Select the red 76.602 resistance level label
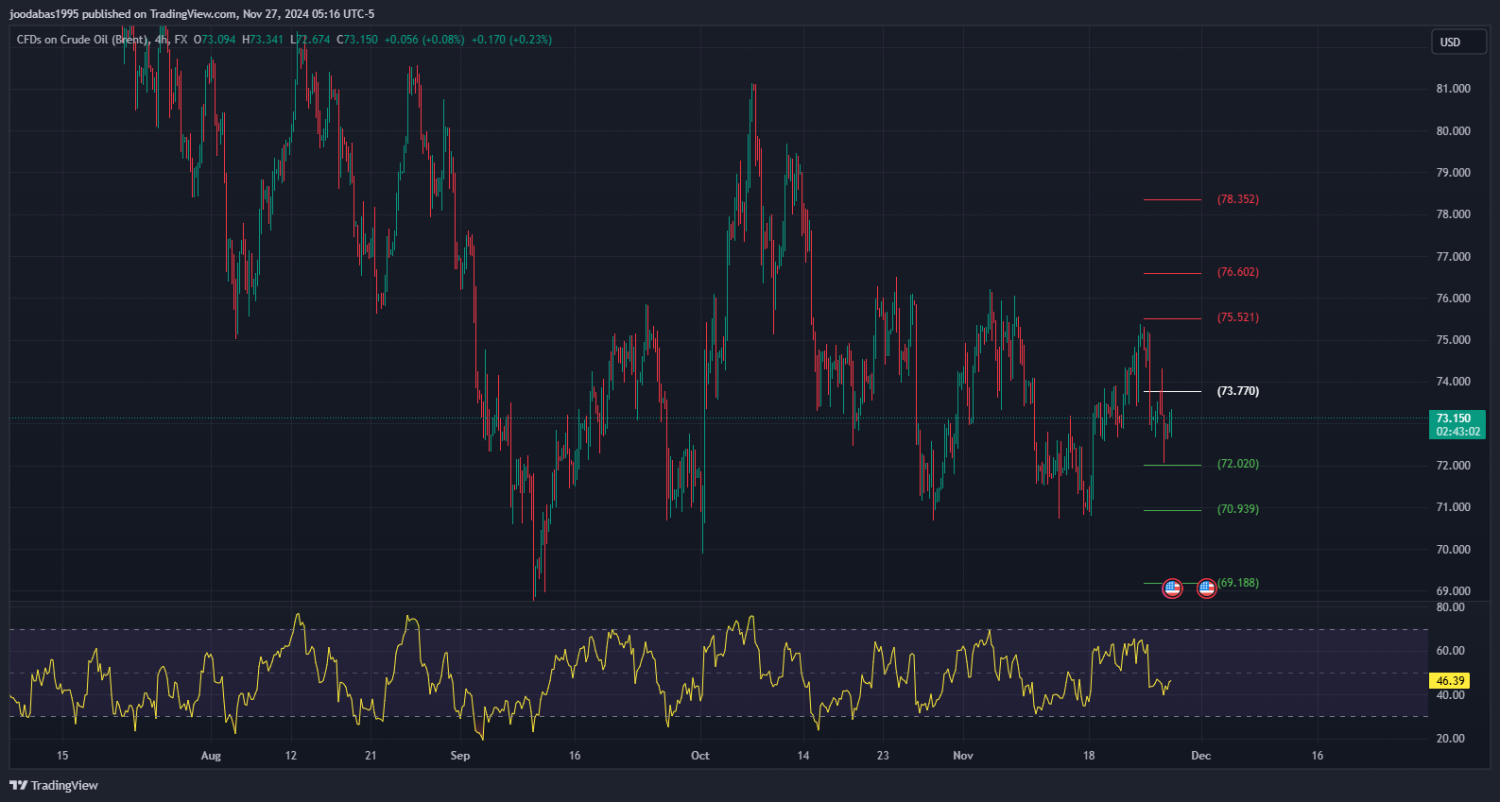The image size is (1500, 802). pos(1237,272)
